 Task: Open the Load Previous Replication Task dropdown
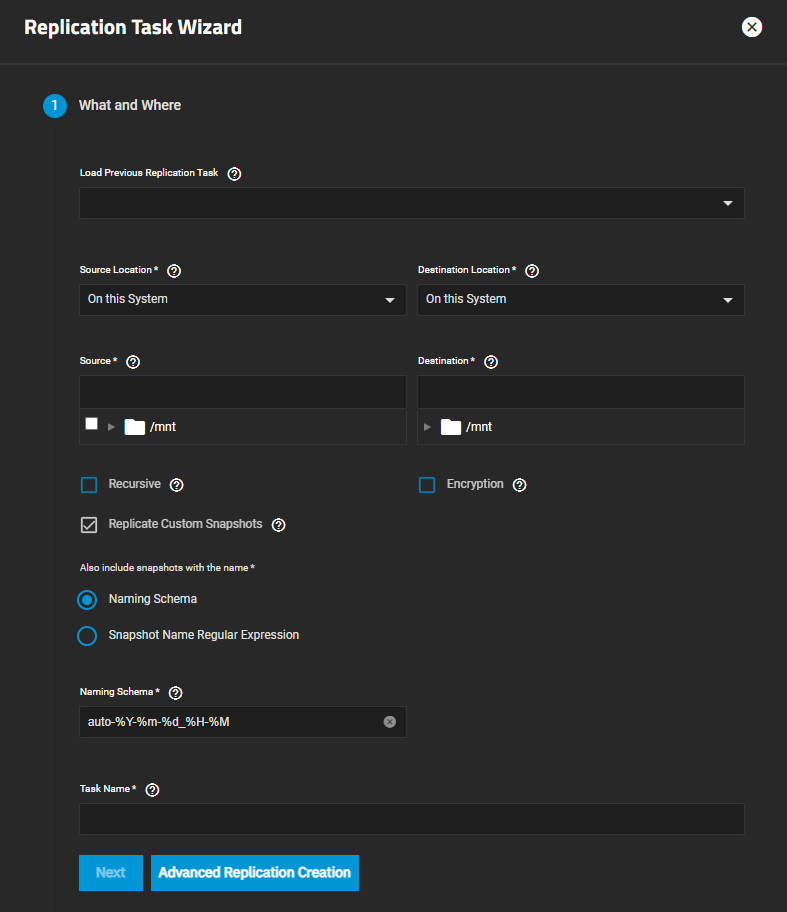412,203
